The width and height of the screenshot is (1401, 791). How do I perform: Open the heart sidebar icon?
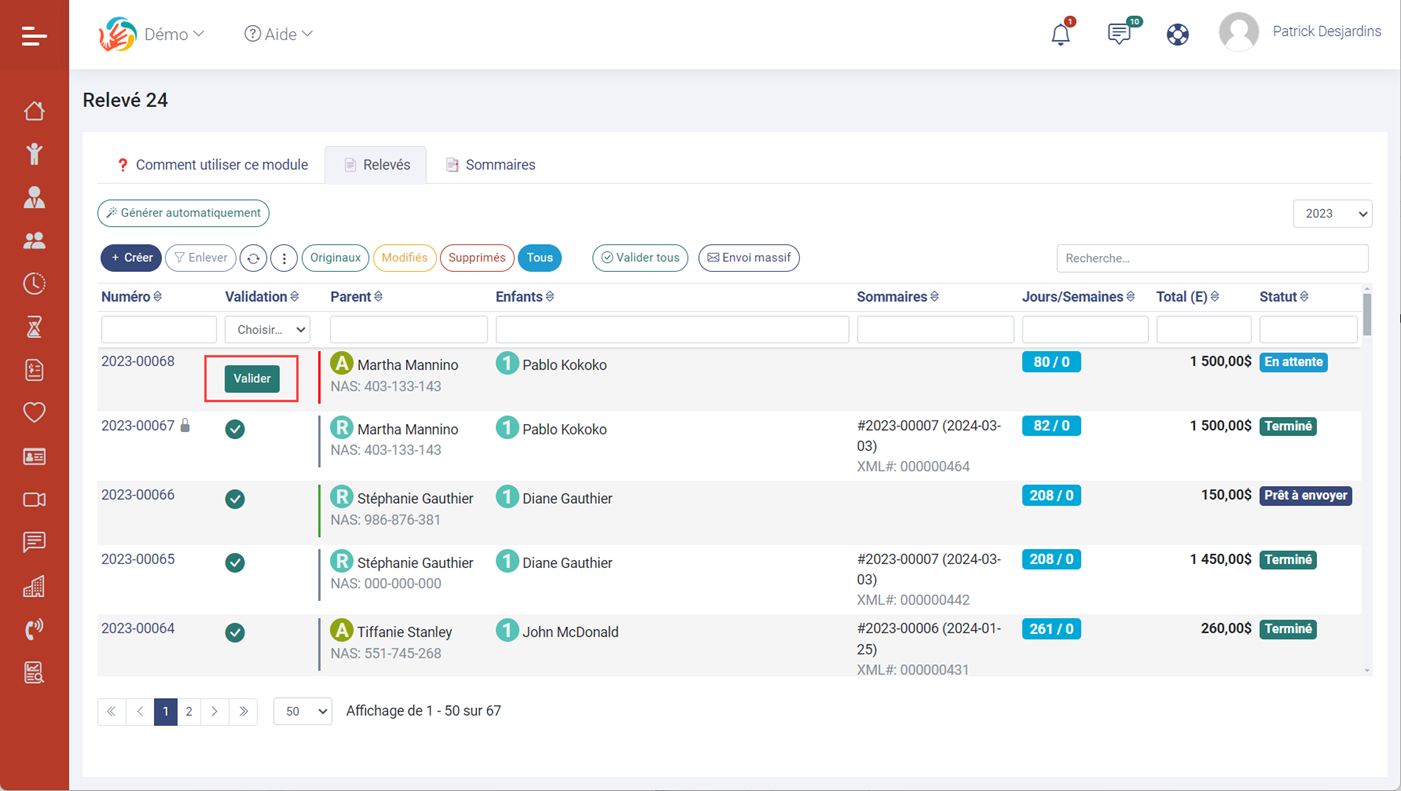tap(34, 413)
